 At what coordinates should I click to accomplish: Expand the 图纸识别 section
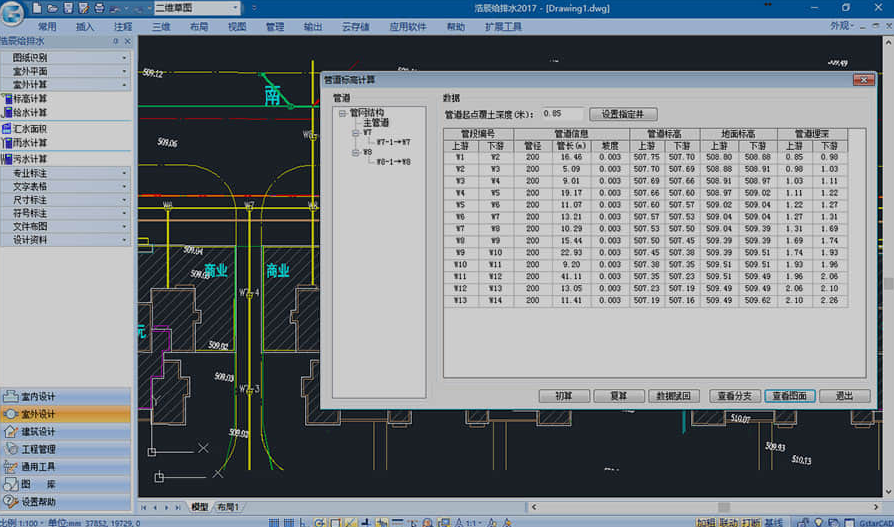point(66,58)
